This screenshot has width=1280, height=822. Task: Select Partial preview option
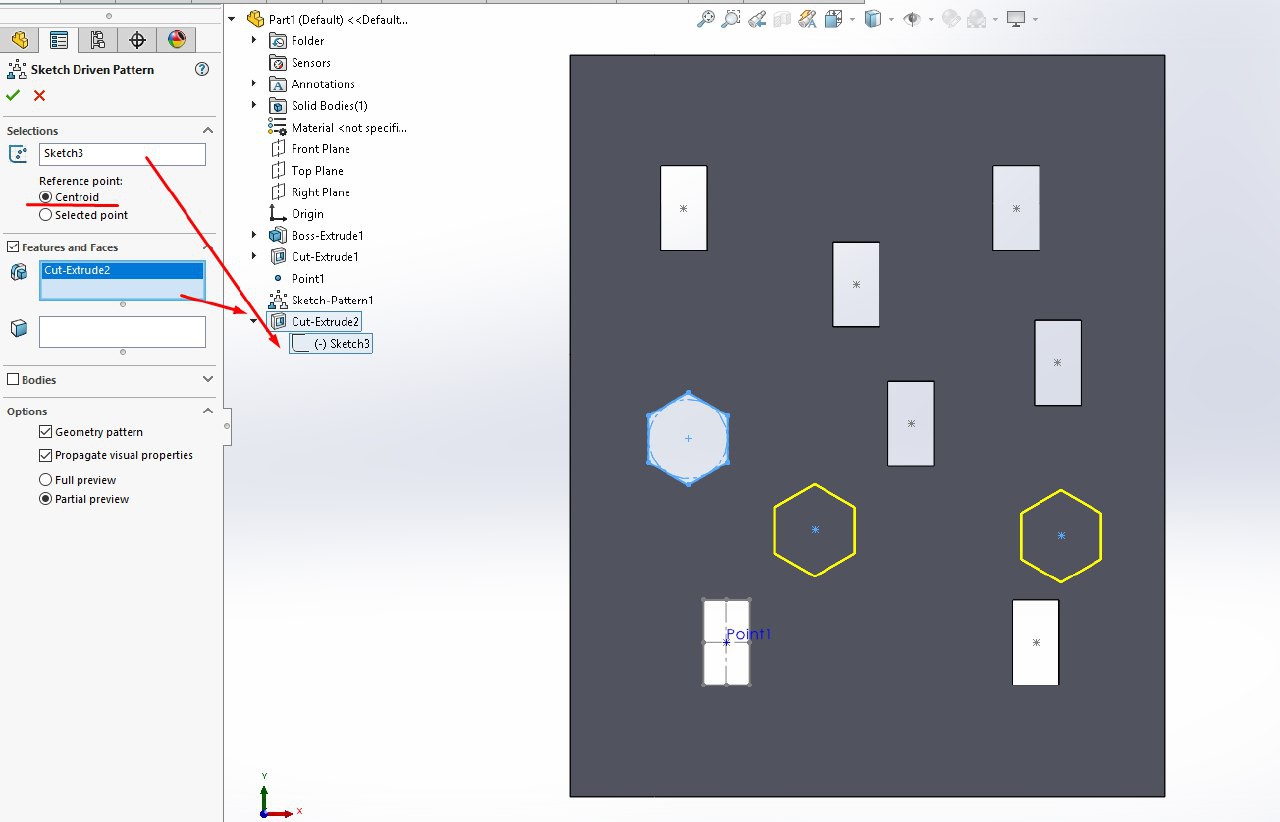45,499
